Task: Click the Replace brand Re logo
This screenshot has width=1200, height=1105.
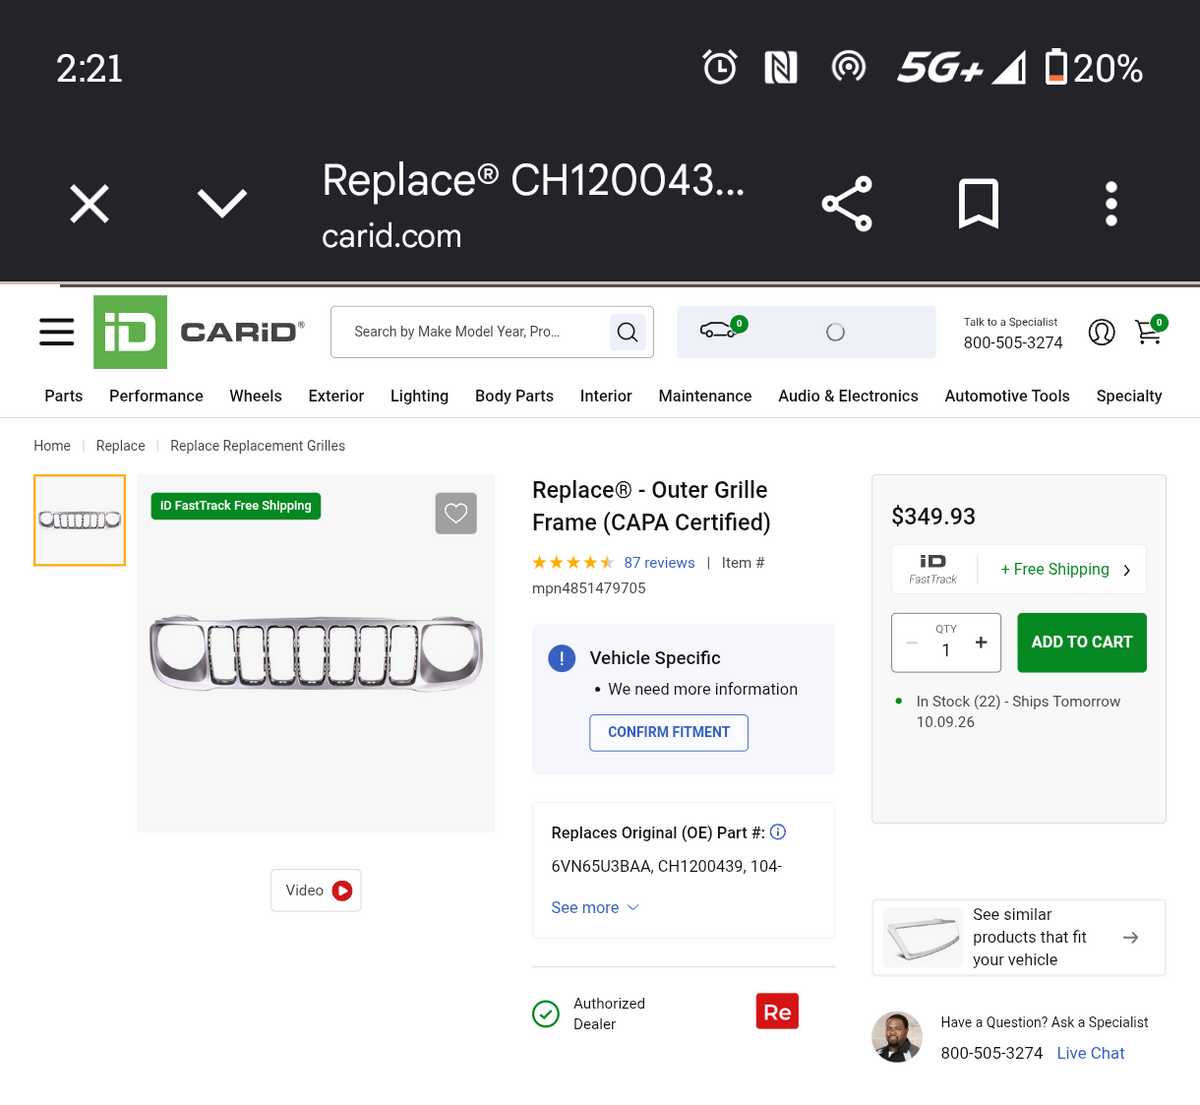Action: (x=777, y=1011)
